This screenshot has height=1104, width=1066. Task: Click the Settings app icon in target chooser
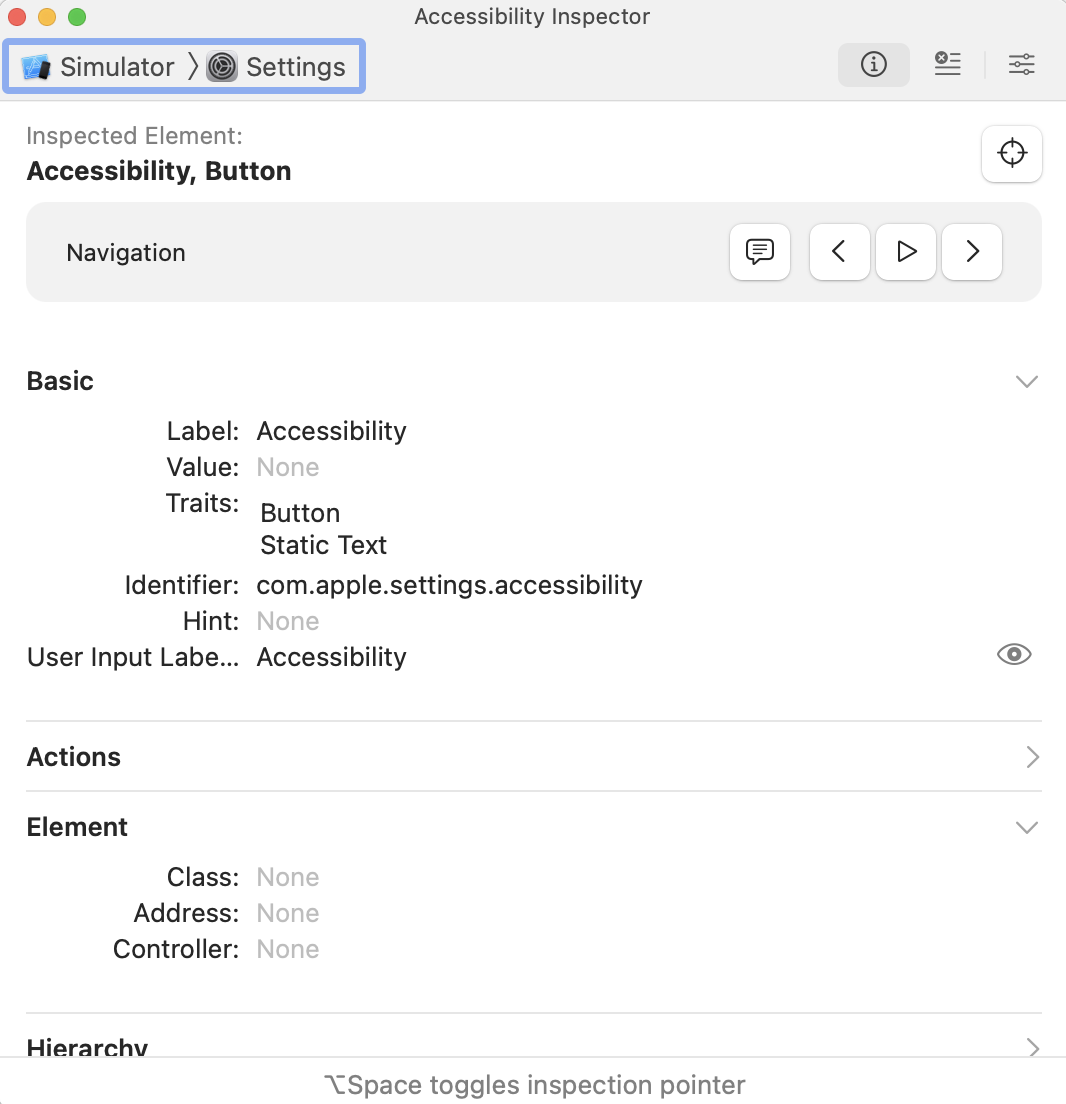coord(224,66)
